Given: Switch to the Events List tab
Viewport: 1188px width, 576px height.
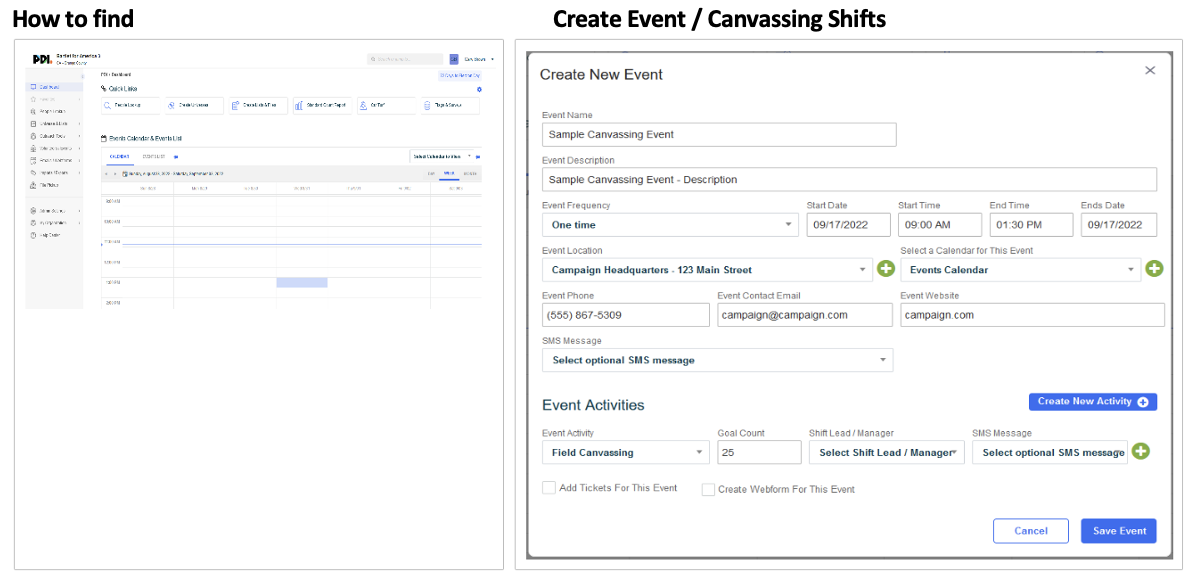Looking at the screenshot, I should pyautogui.click(x=153, y=155).
